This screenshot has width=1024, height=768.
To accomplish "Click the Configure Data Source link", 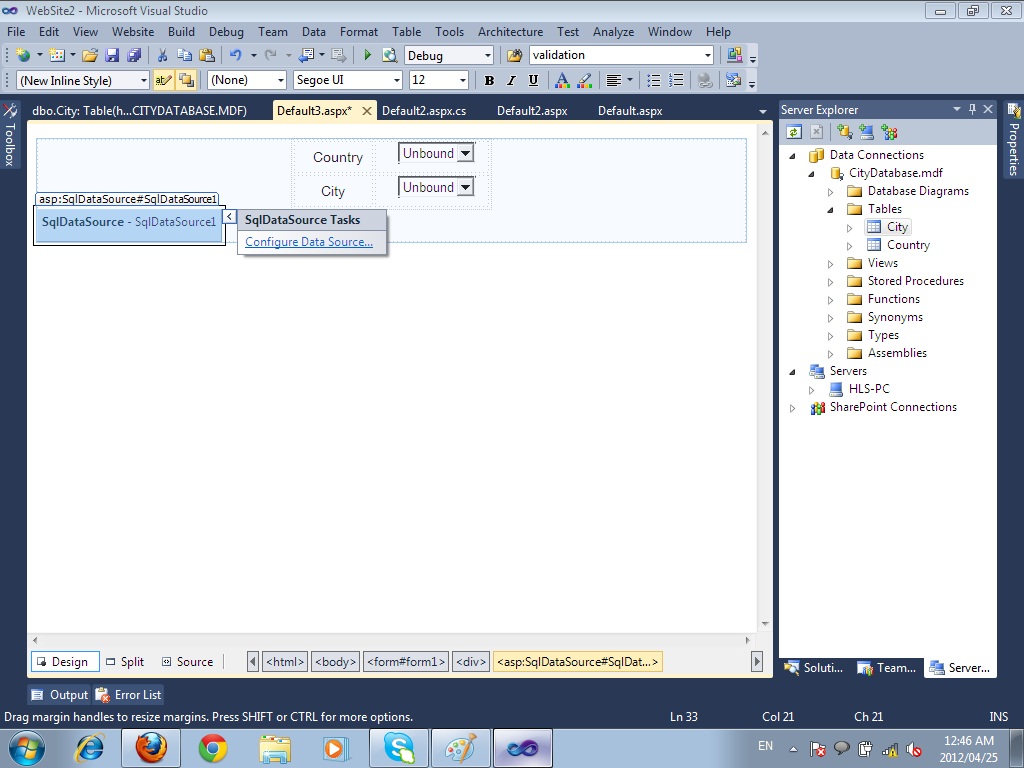I will pos(309,242).
